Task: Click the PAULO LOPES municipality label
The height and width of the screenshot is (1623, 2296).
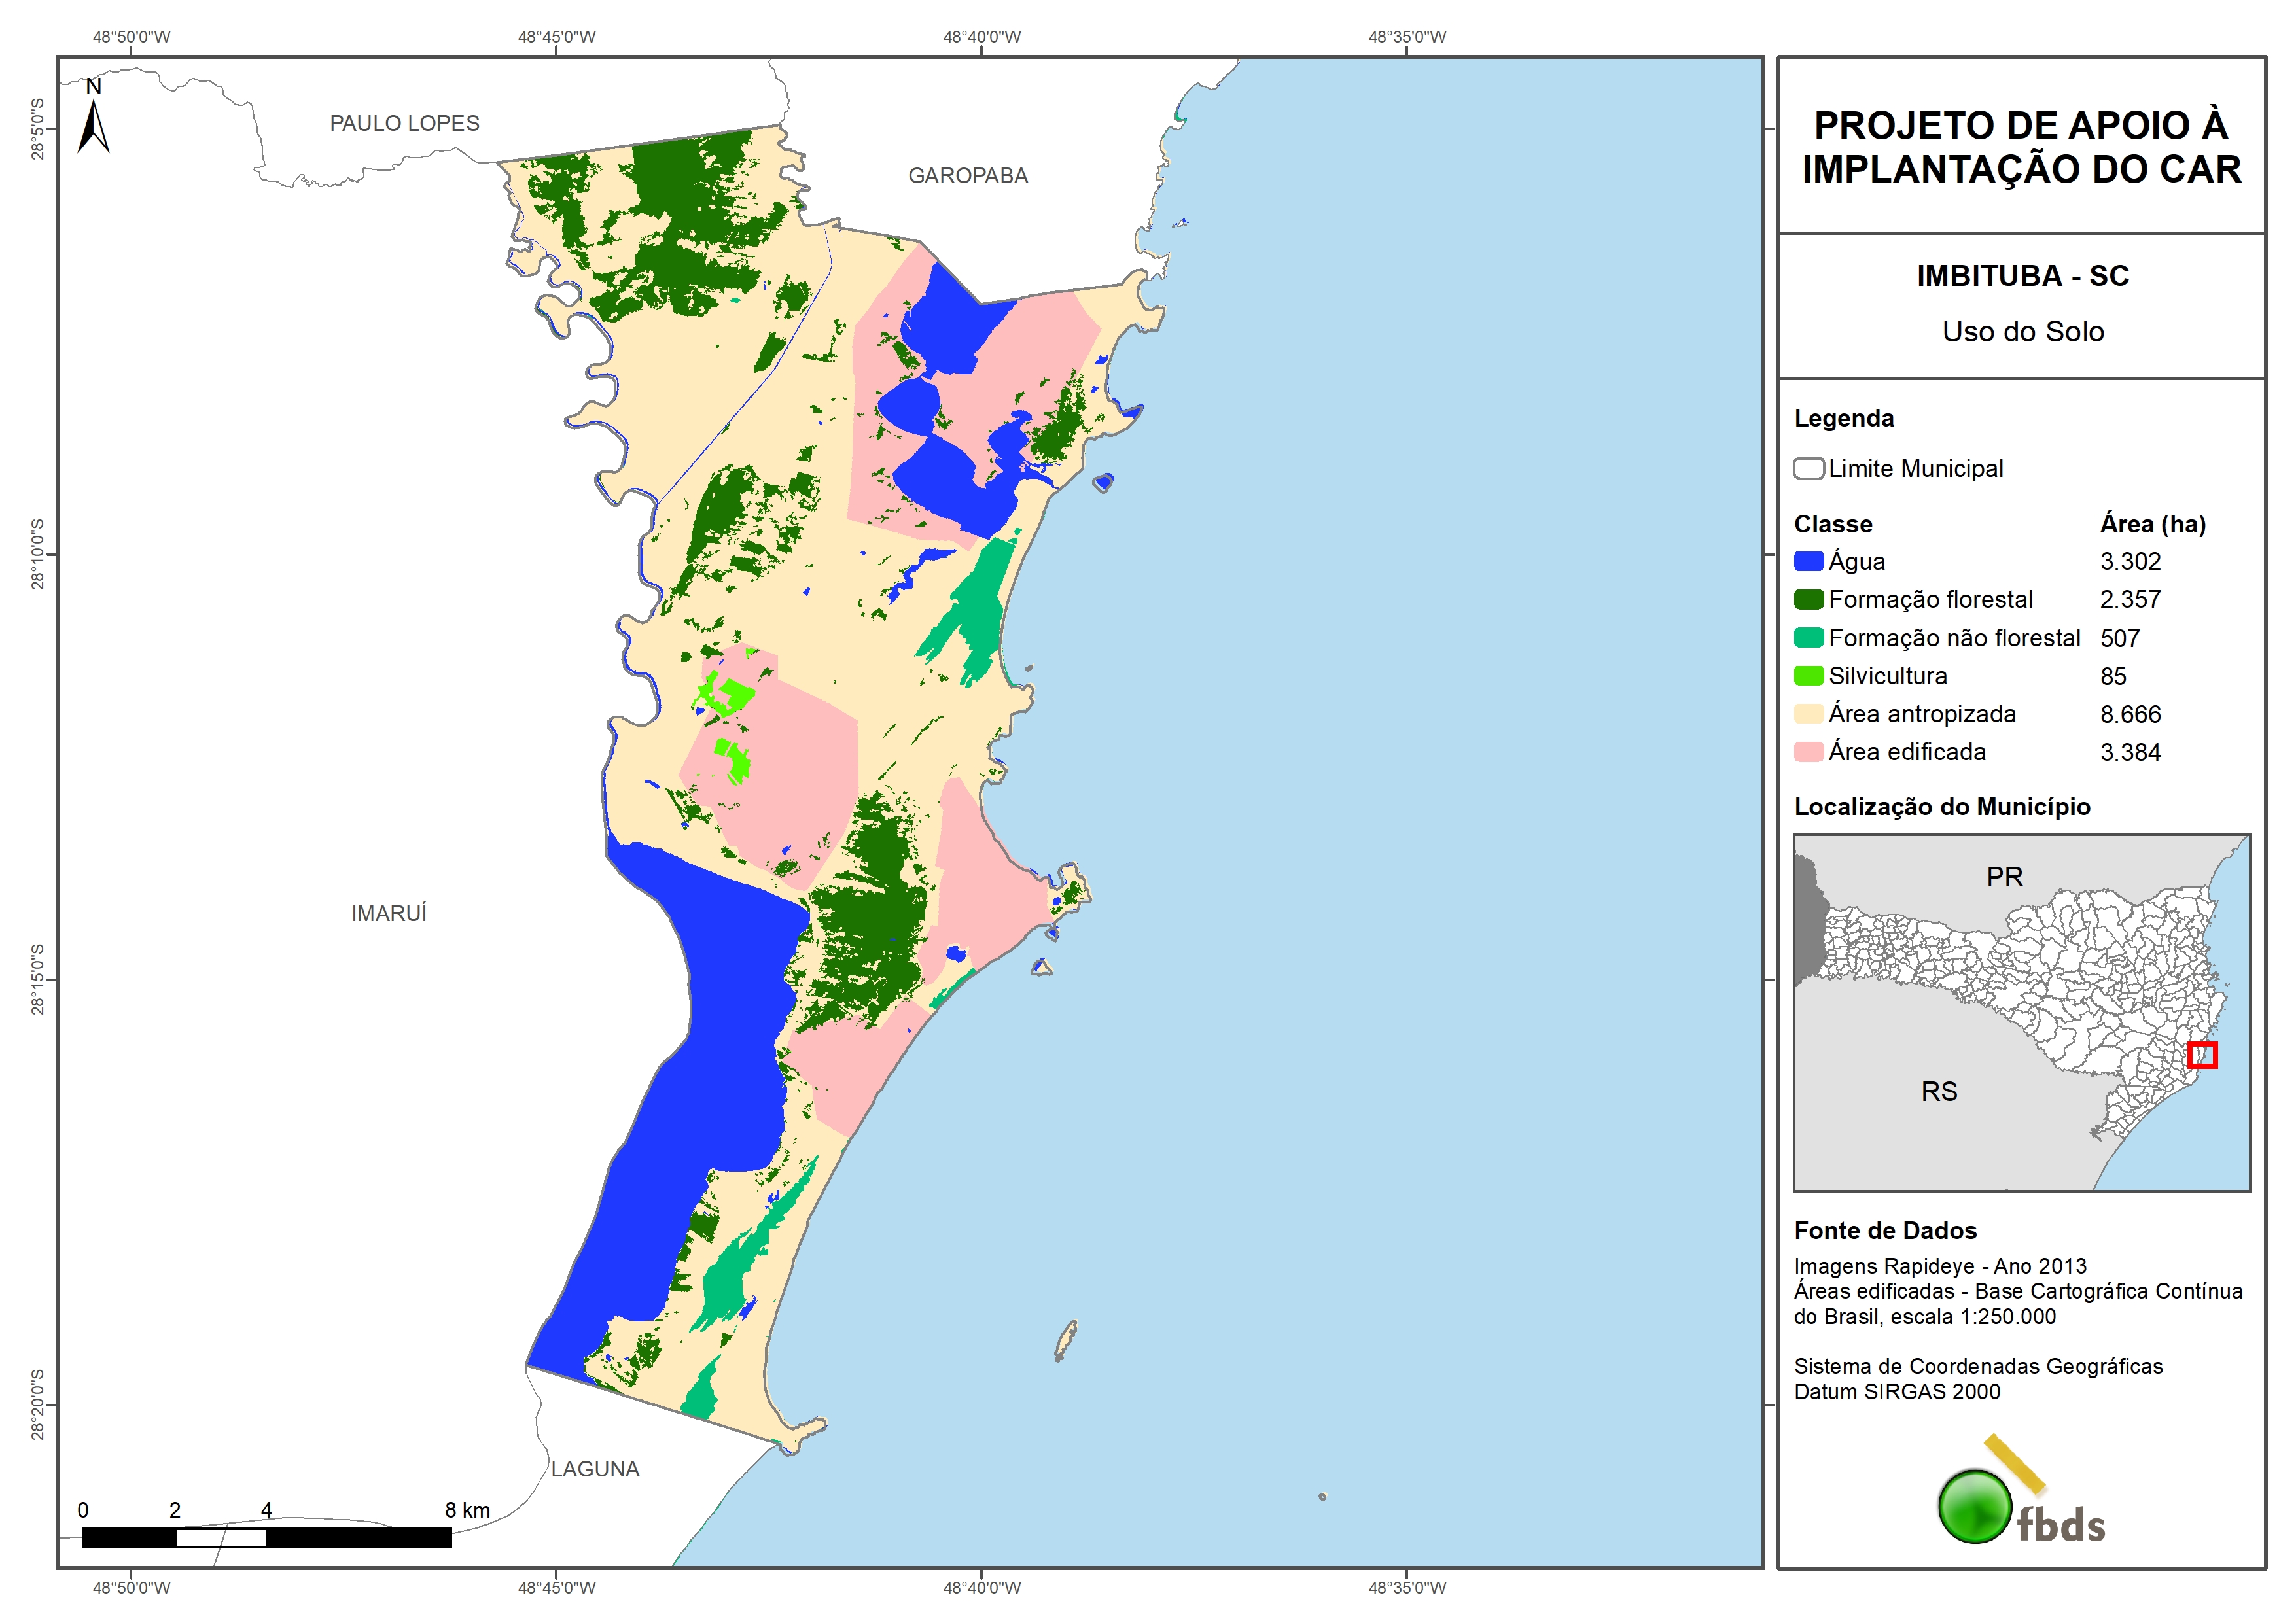Action: [x=404, y=123]
